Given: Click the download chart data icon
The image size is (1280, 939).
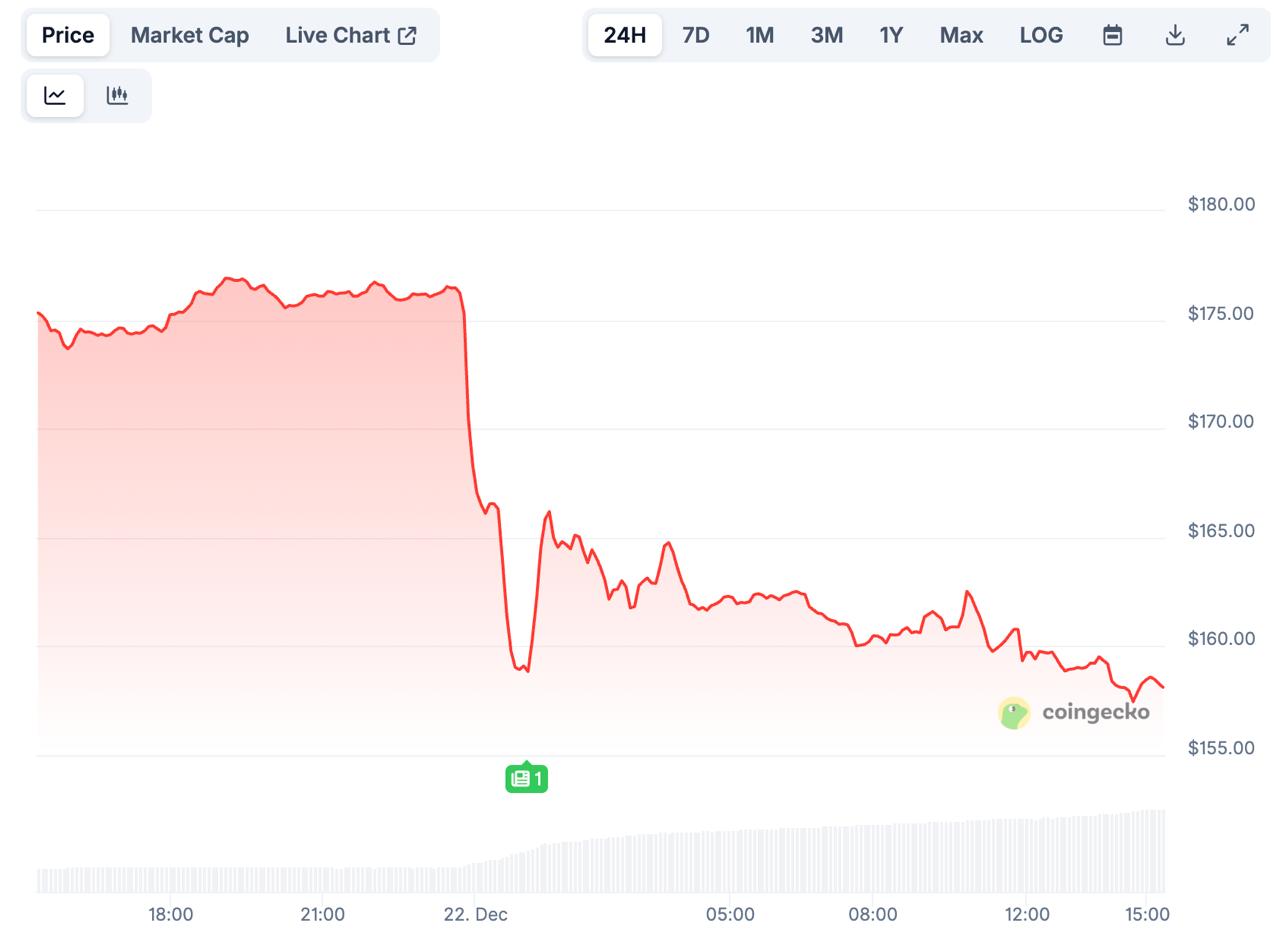Looking at the screenshot, I should click(1175, 34).
